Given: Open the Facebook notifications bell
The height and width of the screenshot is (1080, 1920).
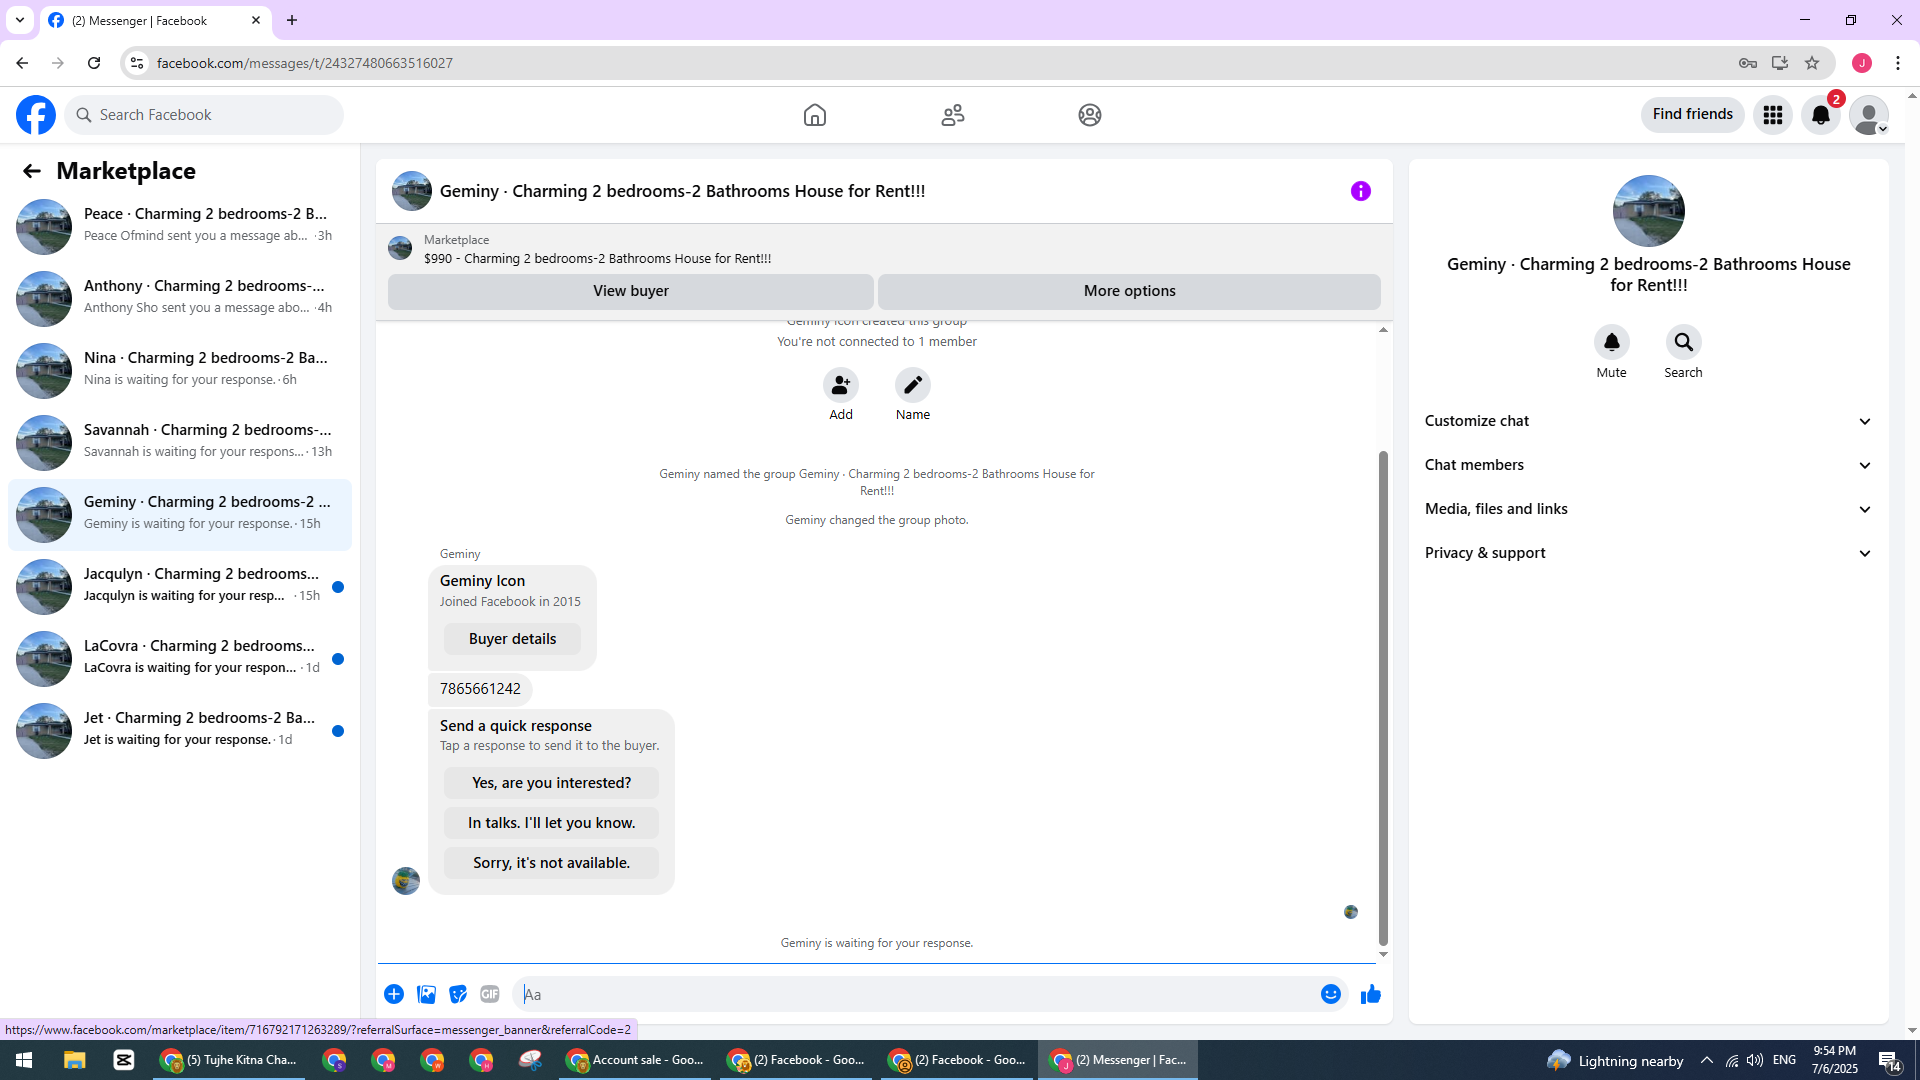Looking at the screenshot, I should point(1820,115).
